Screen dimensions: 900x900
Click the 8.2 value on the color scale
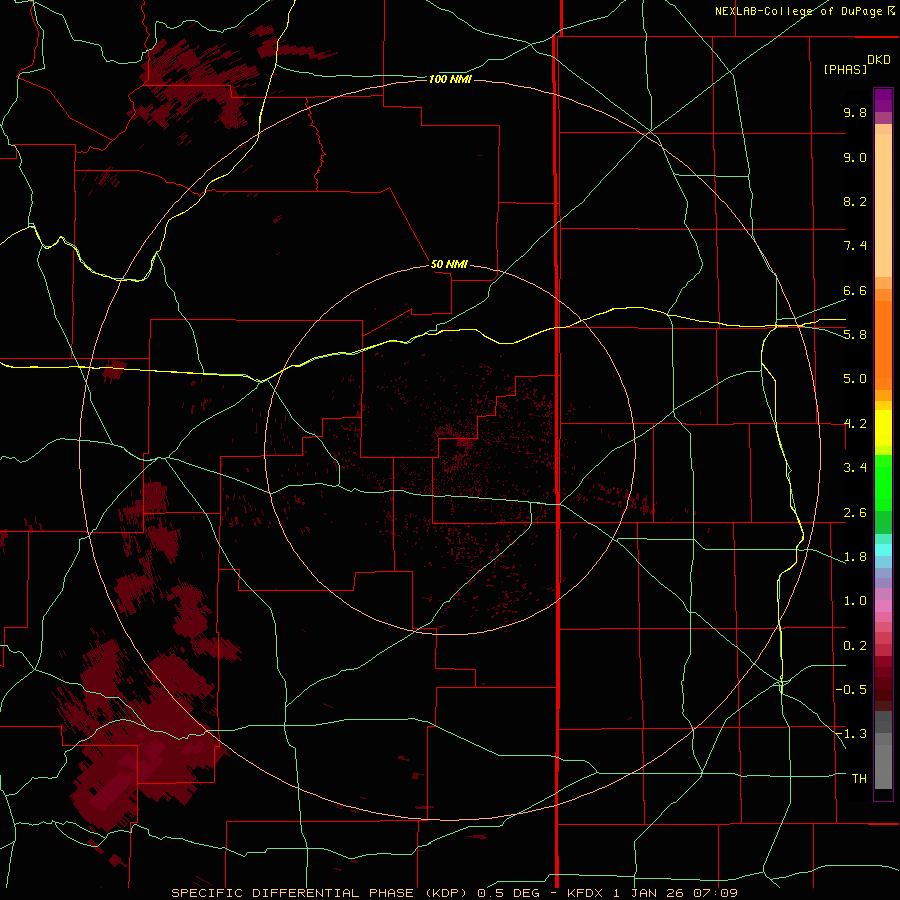pyautogui.click(x=855, y=201)
